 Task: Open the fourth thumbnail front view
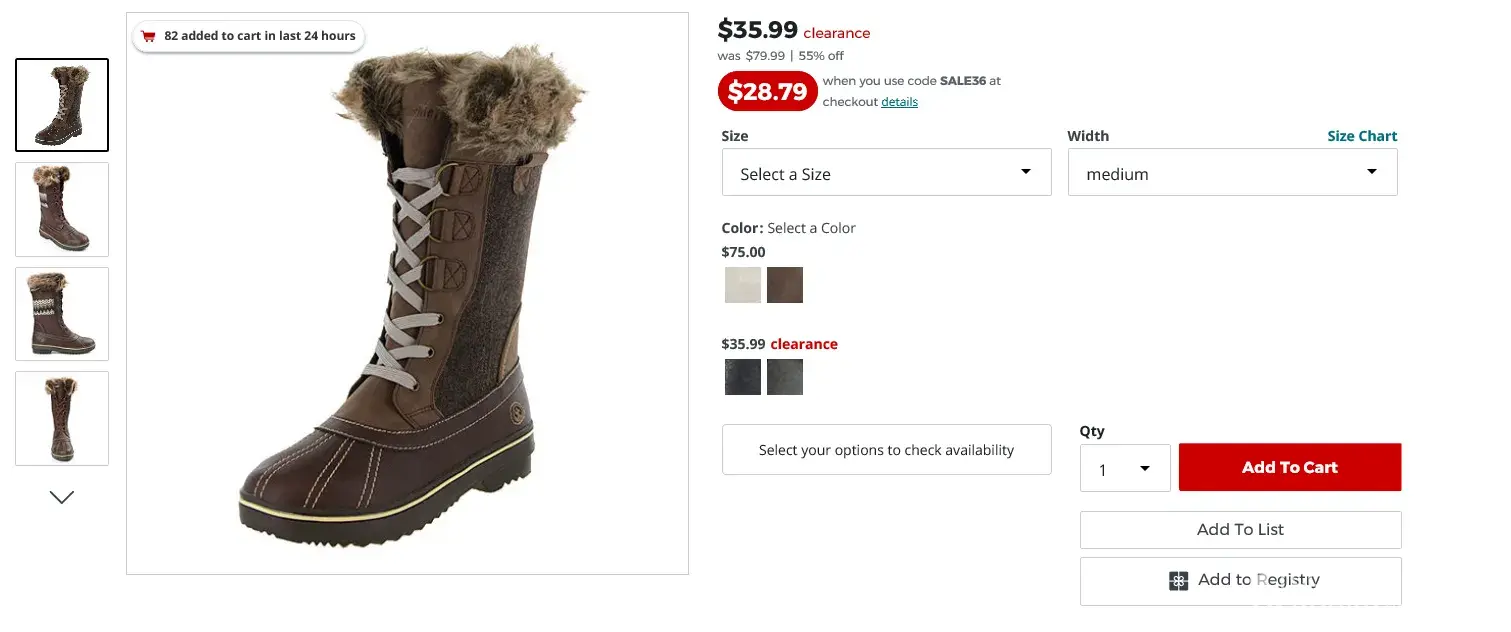62,418
